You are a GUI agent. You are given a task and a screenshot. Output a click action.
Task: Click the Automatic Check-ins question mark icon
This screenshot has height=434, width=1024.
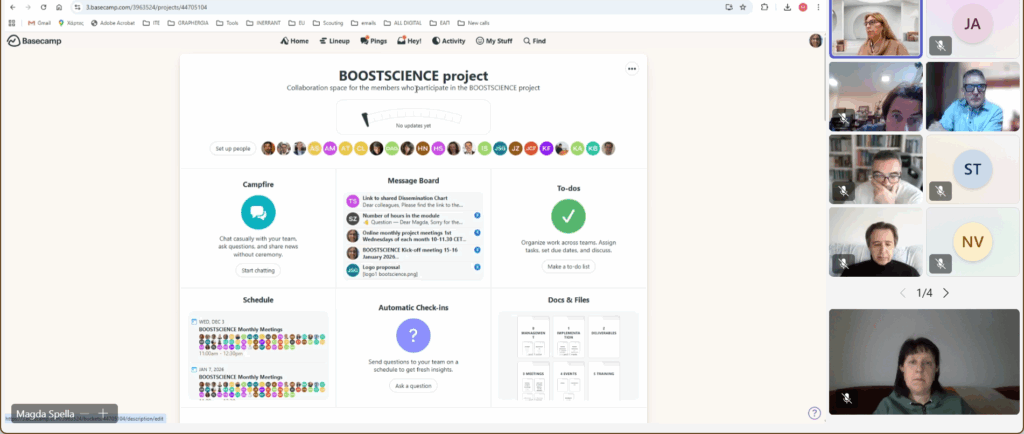tap(413, 335)
